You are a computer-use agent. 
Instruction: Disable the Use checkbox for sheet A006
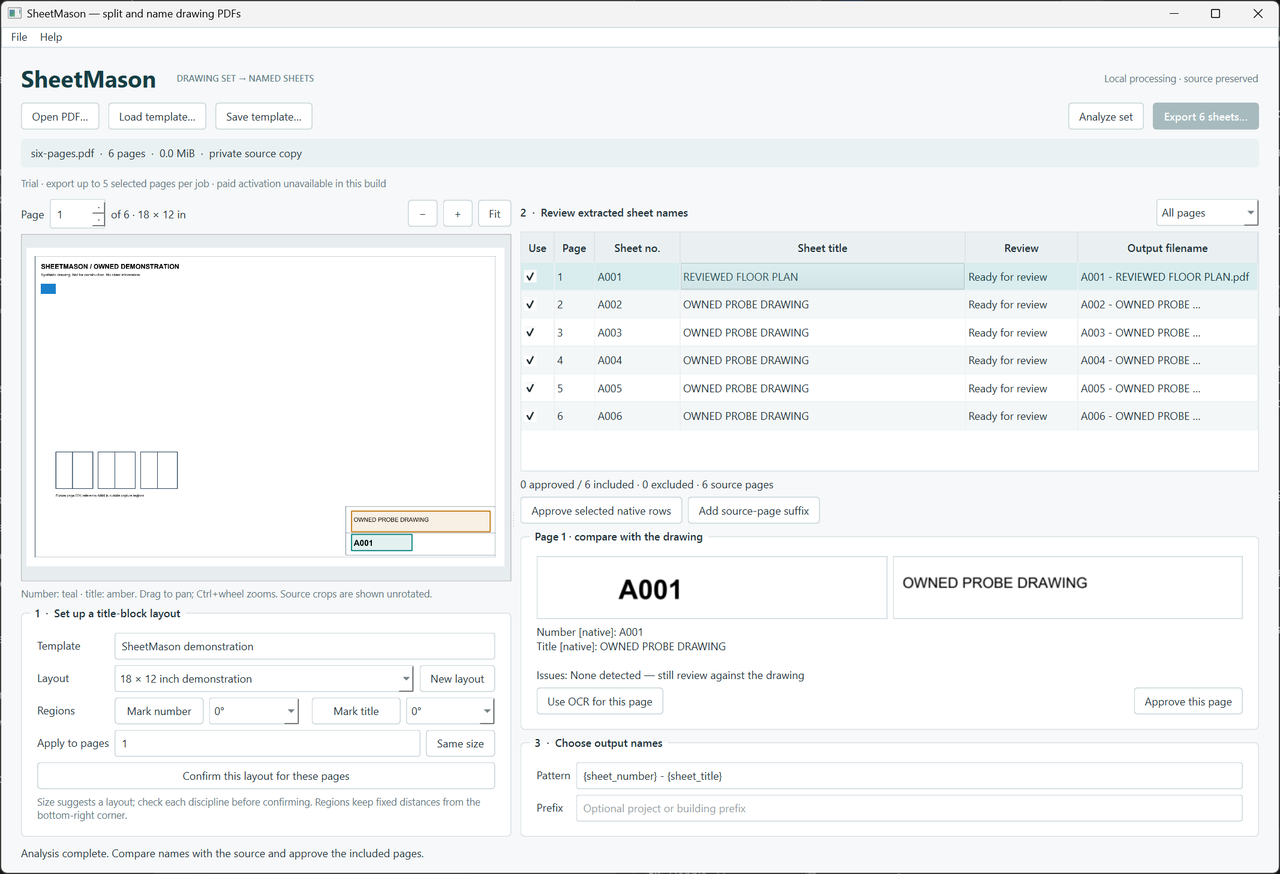coord(530,416)
